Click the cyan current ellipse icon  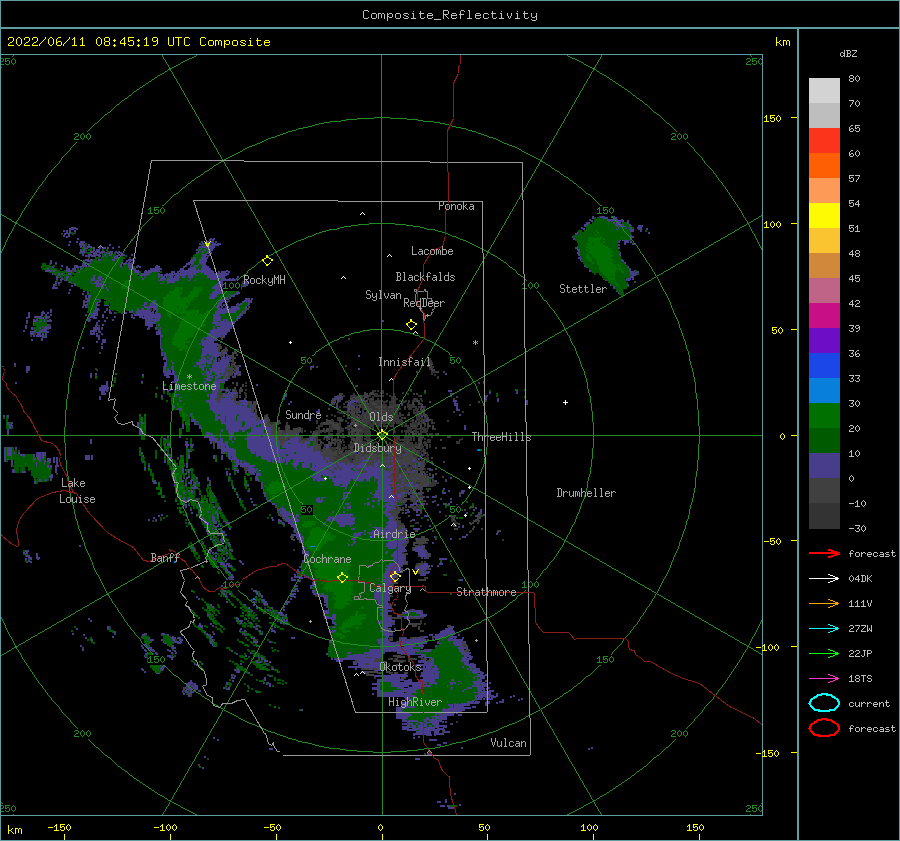tap(824, 703)
